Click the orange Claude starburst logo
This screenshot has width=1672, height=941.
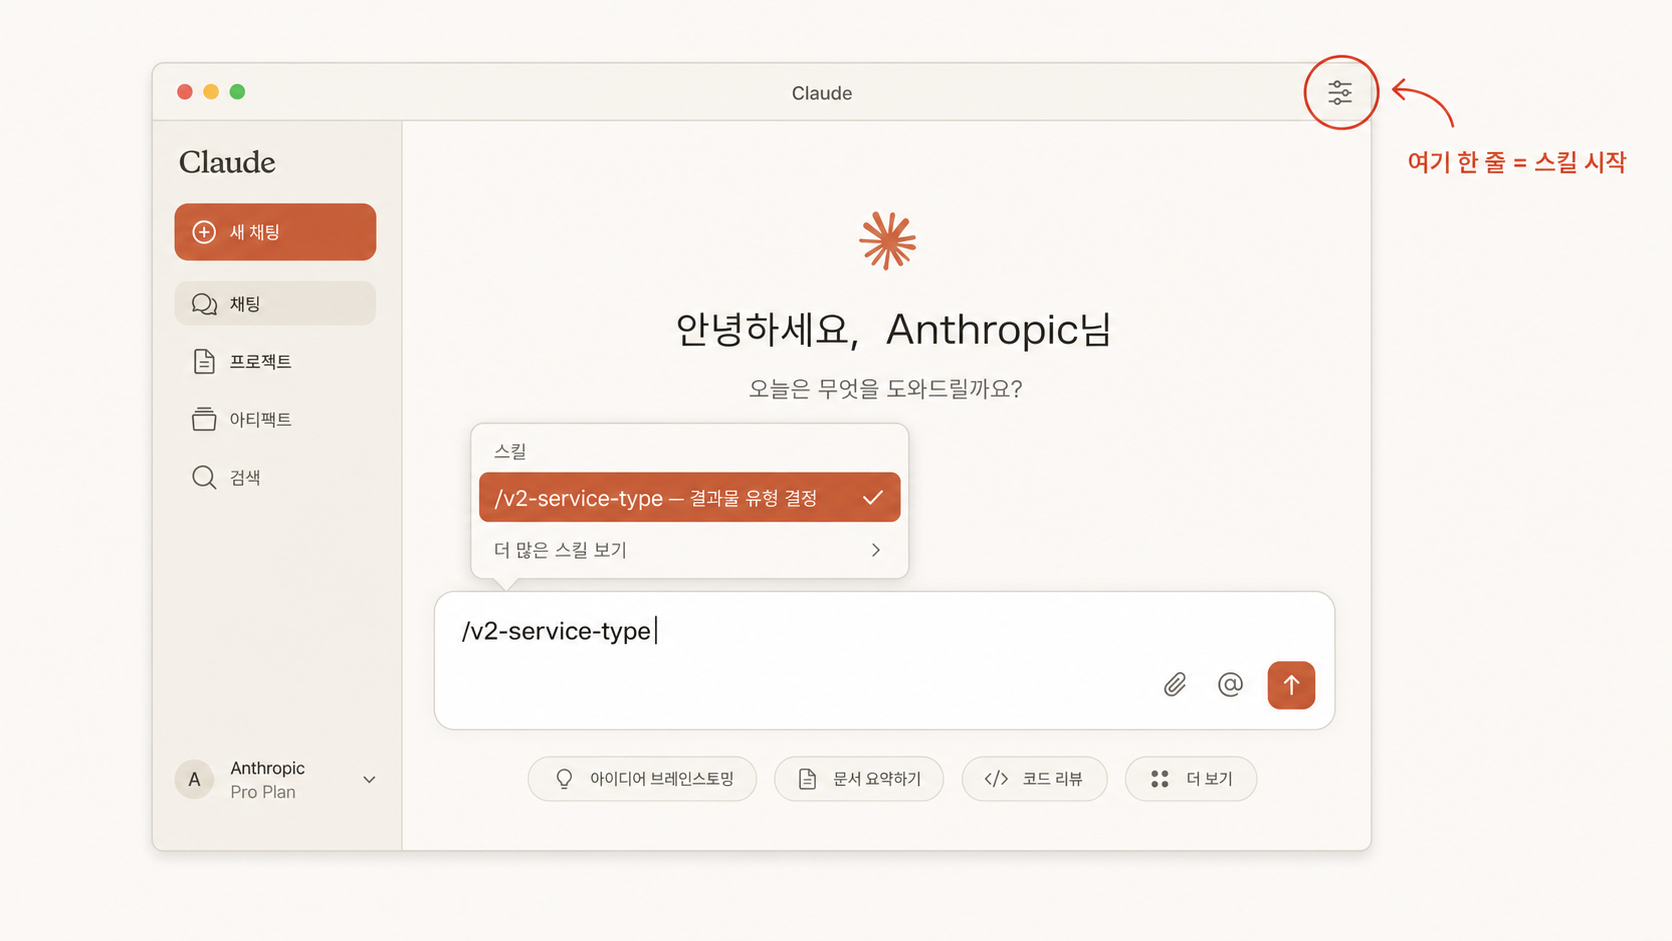pyautogui.click(x=887, y=241)
